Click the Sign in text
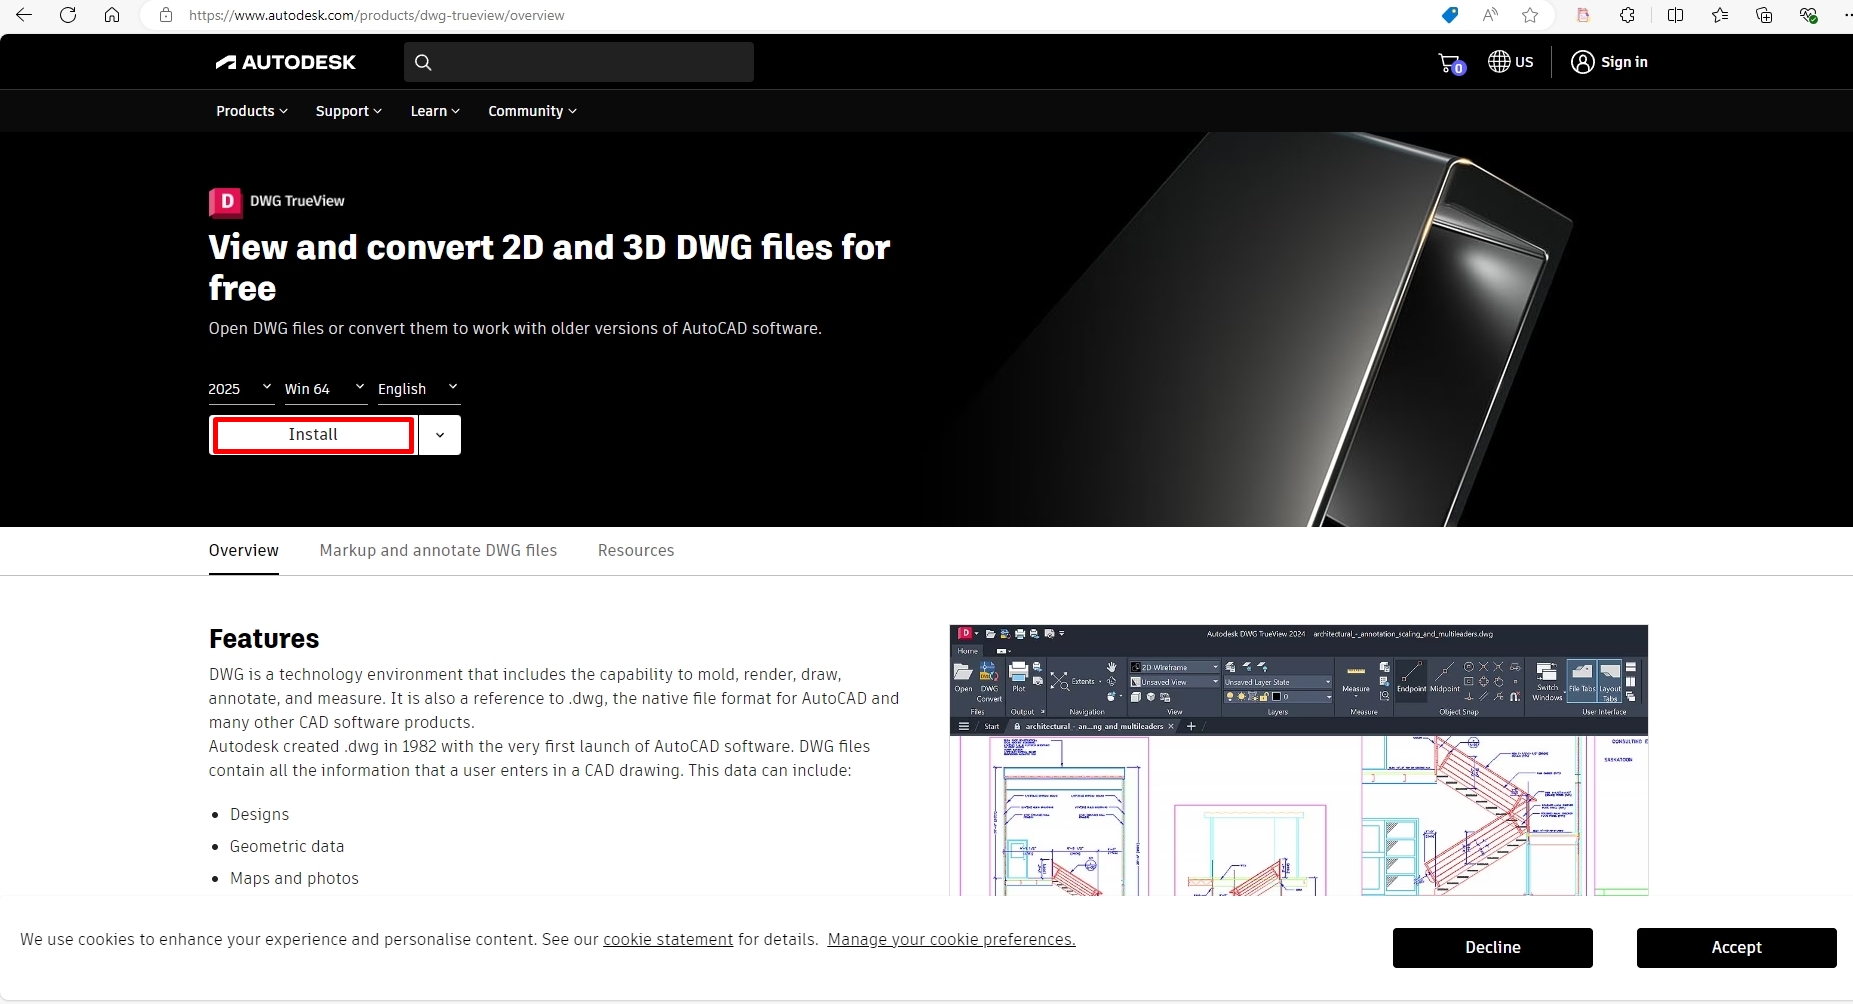Screen dimensions: 1853x1004 coord(1624,62)
